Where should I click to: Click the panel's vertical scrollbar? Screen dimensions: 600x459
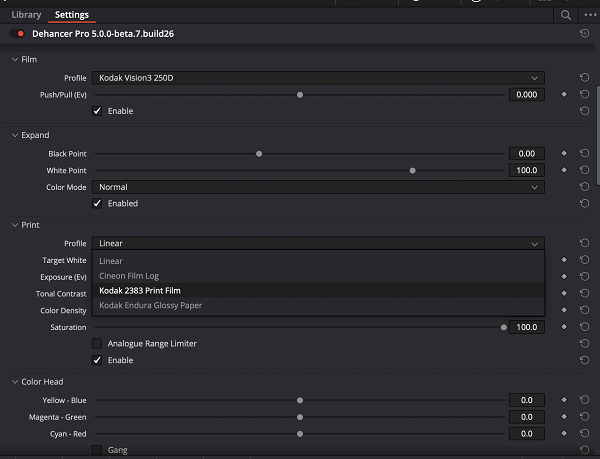pyautogui.click(x=598, y=136)
